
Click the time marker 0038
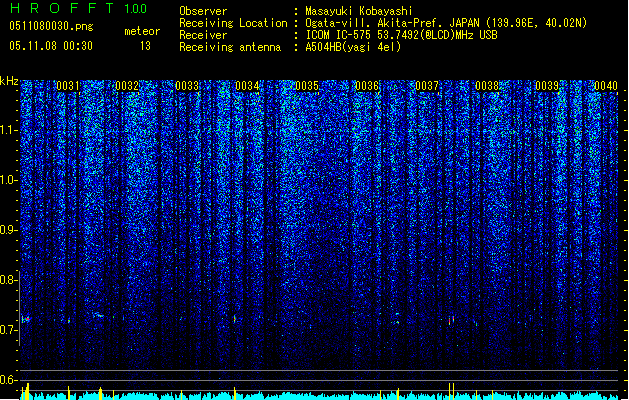pyautogui.click(x=487, y=86)
